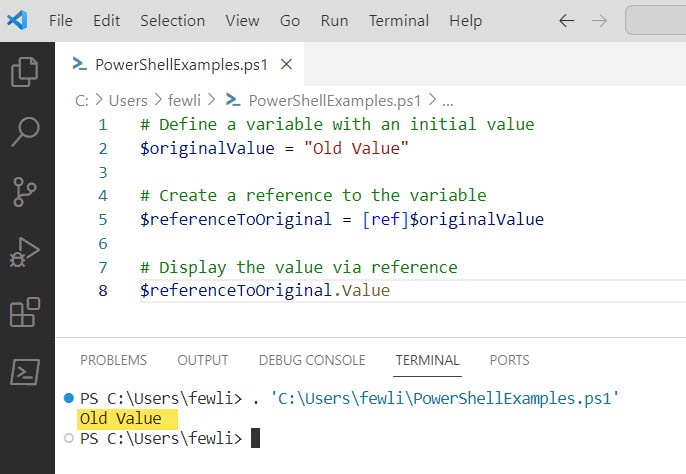686x474 pixels.
Task: Switch to the OUTPUT panel tab
Action: click(203, 360)
